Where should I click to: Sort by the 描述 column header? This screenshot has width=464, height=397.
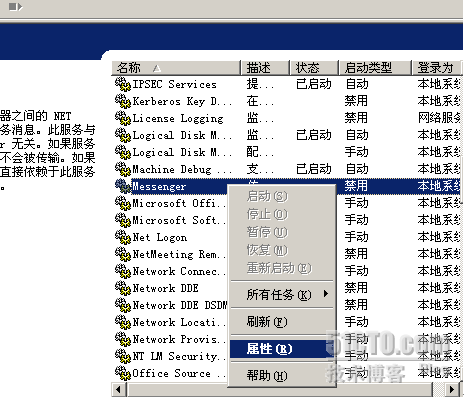coord(265,68)
